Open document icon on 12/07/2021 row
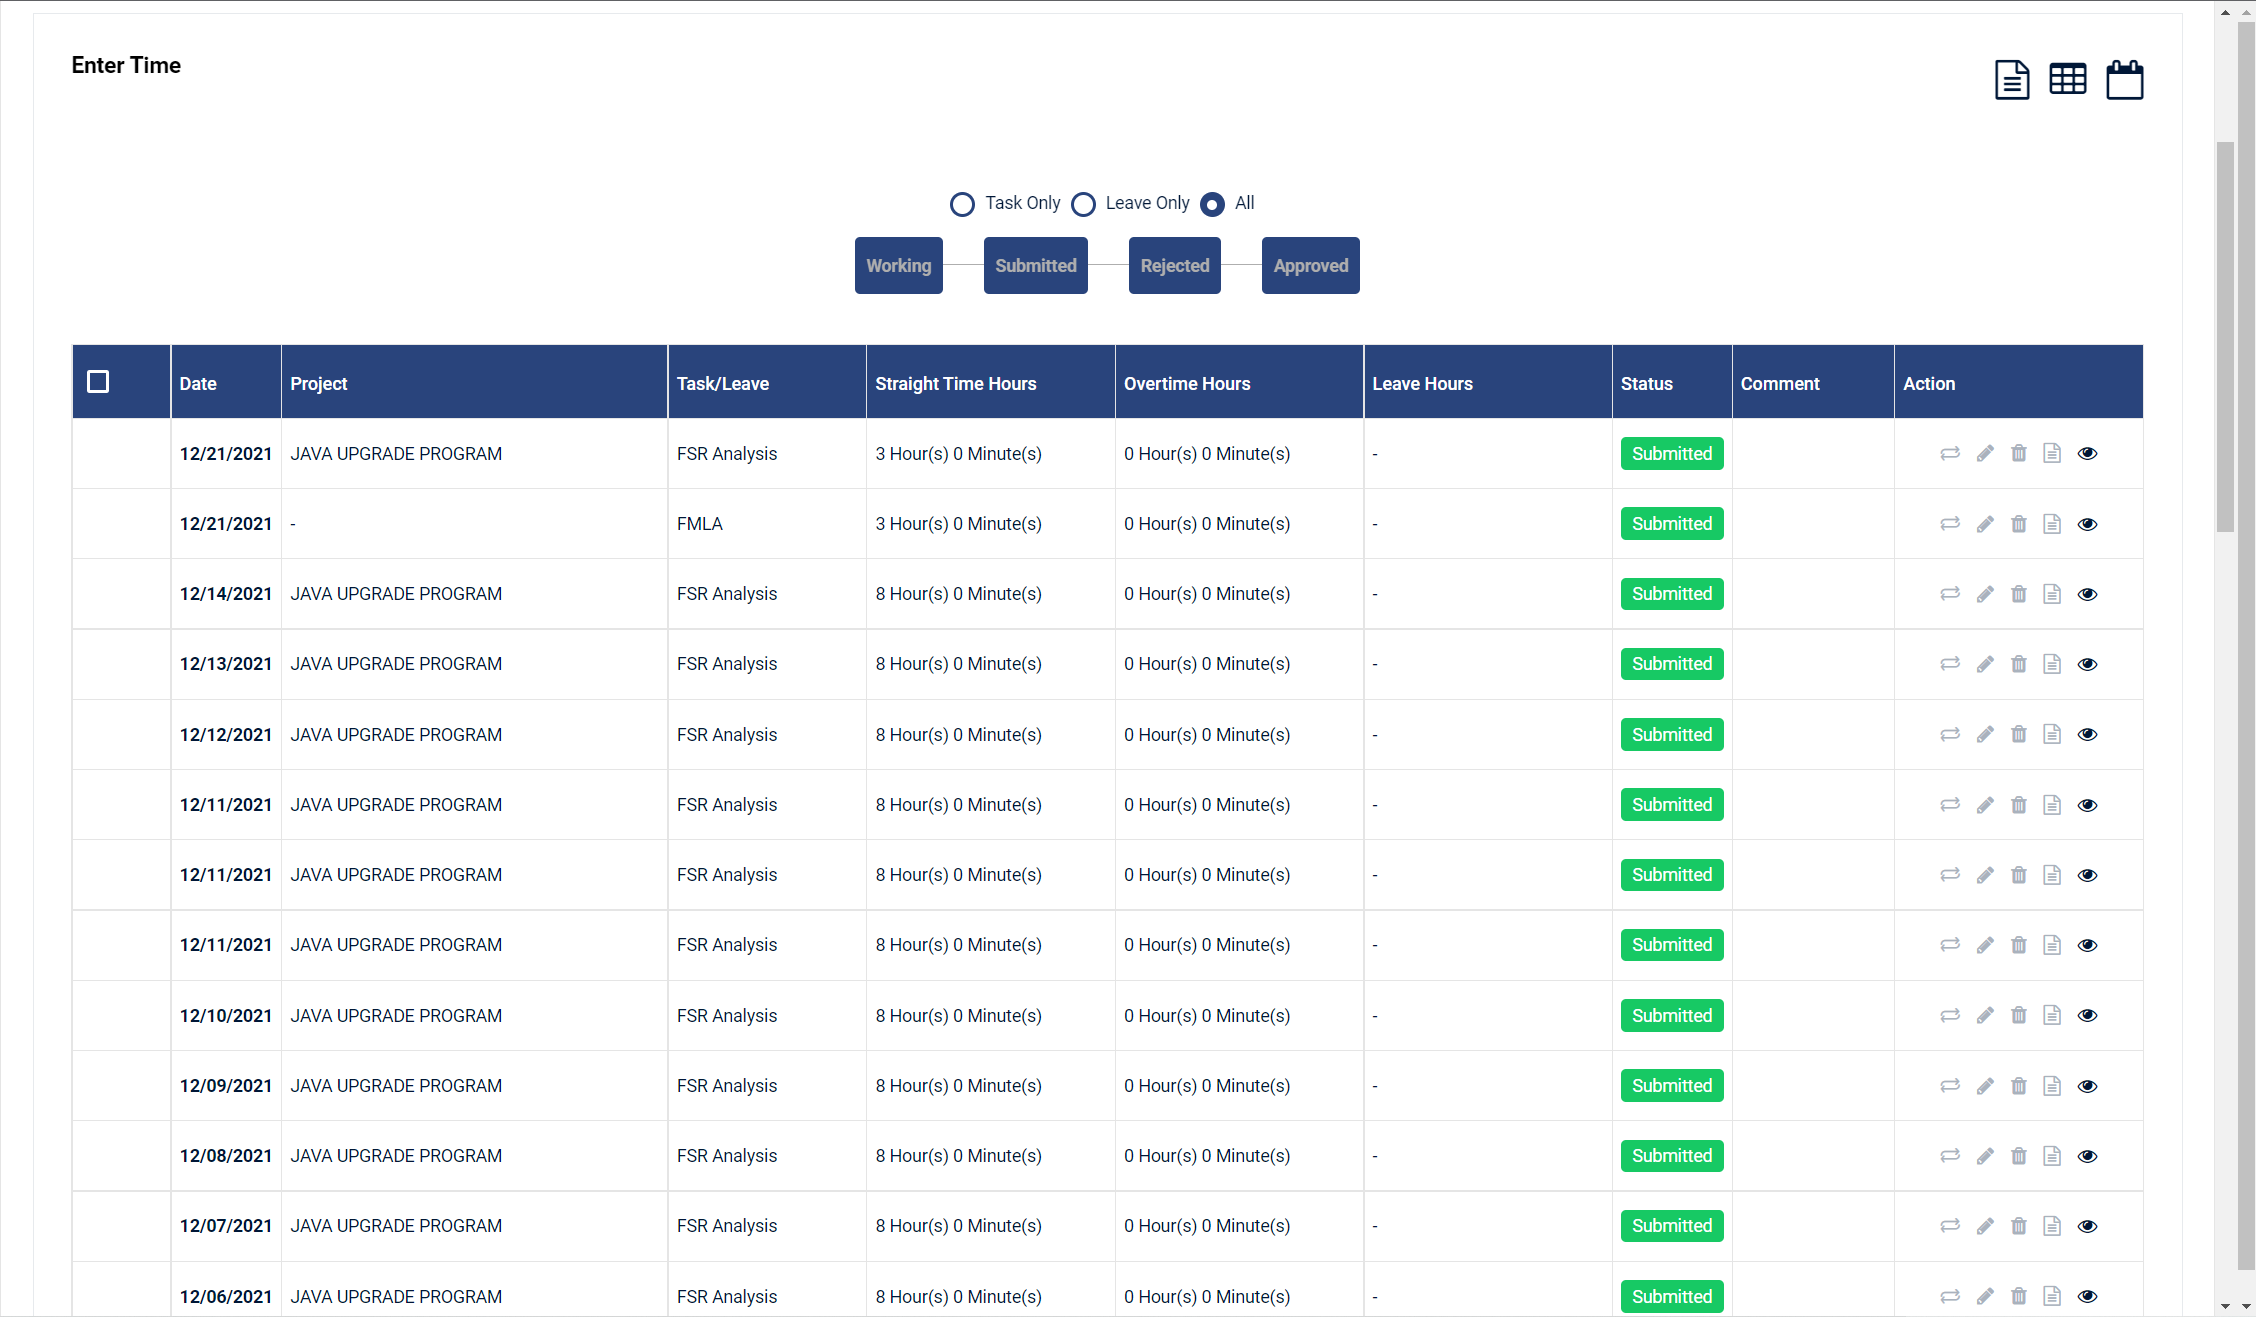 [x=2052, y=1226]
